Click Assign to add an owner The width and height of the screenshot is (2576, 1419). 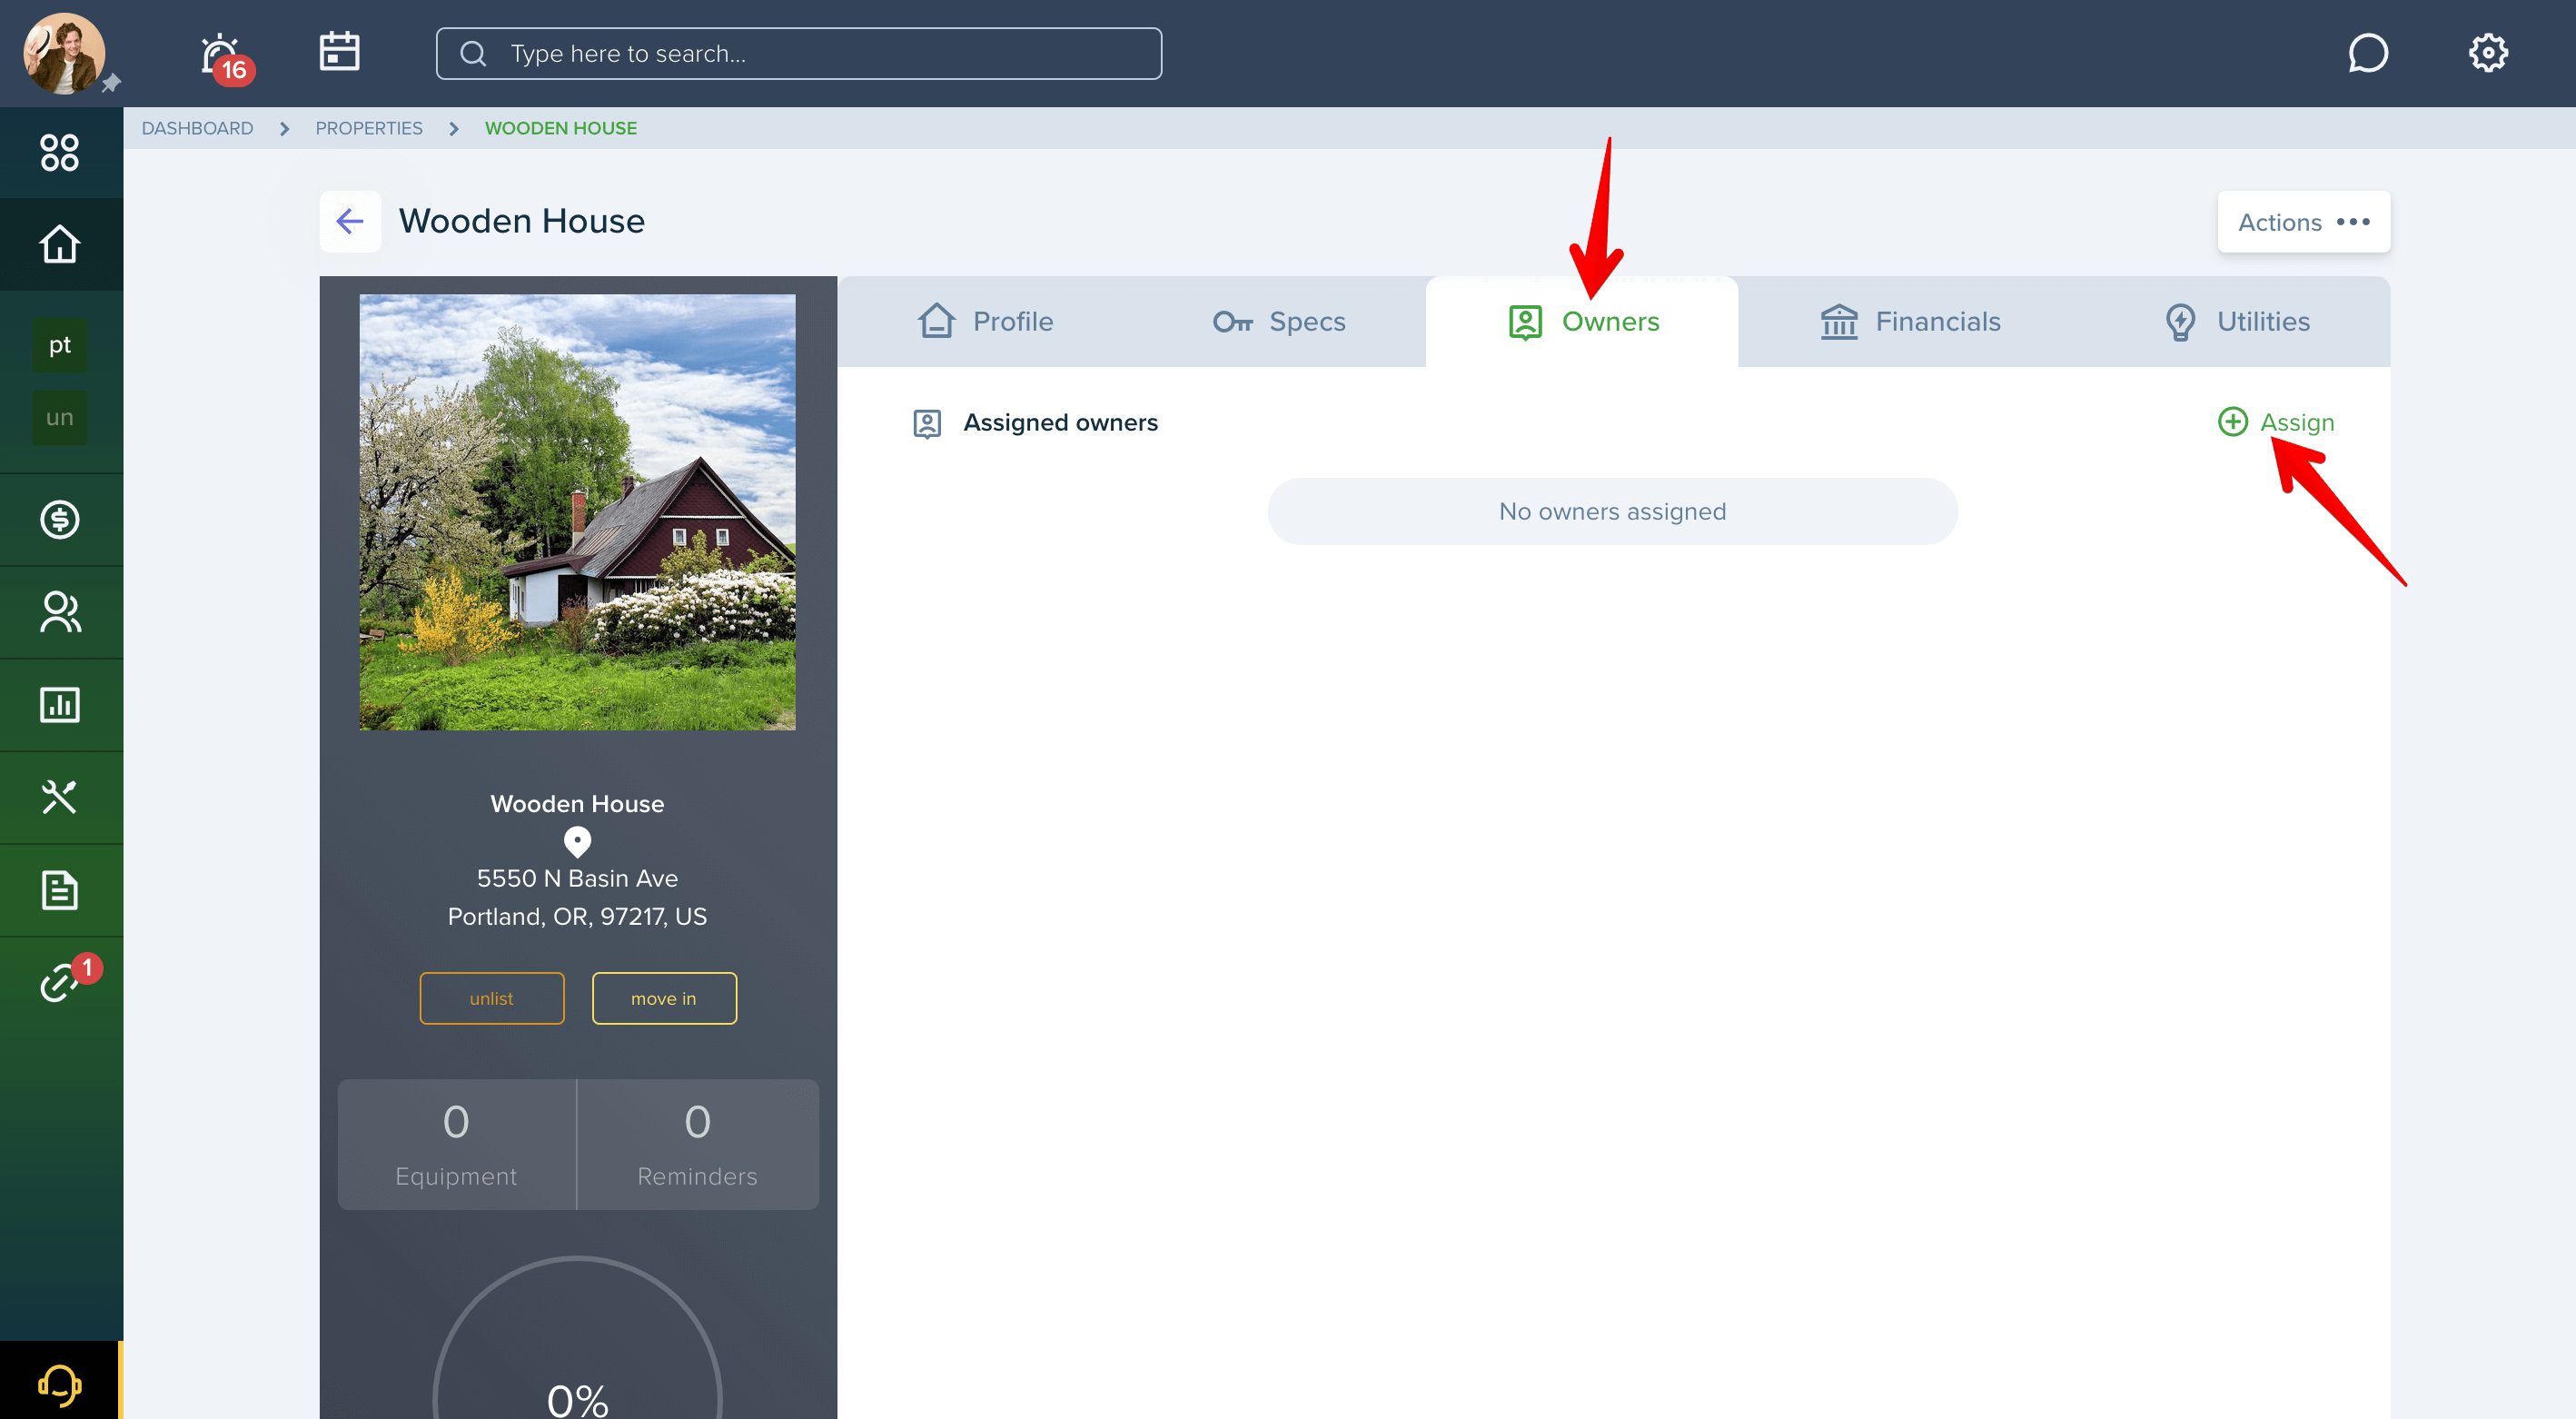(2275, 422)
